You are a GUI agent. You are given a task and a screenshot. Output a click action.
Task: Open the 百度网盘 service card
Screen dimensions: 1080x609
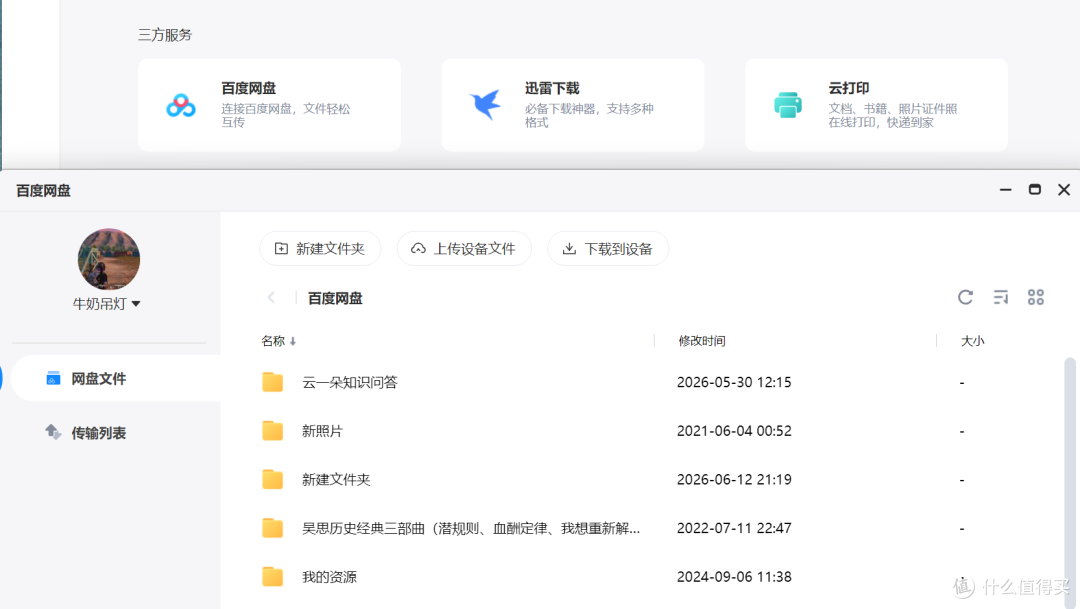click(x=269, y=105)
